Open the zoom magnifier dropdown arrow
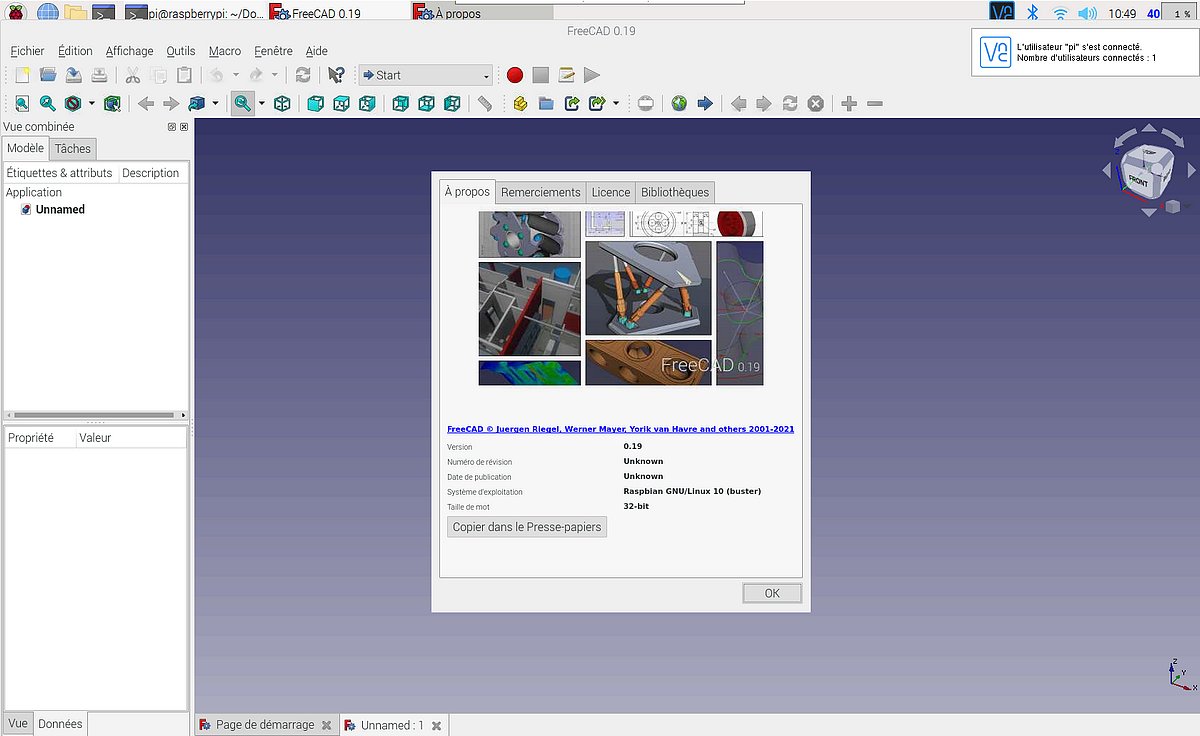The image size is (1200, 736). click(262, 103)
